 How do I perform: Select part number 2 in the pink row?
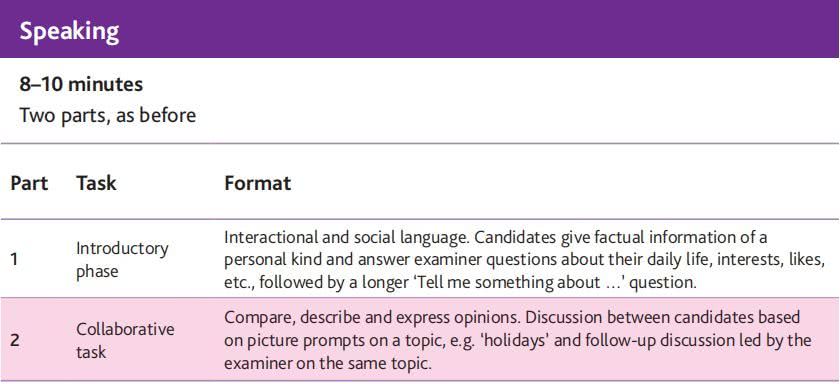(14, 341)
